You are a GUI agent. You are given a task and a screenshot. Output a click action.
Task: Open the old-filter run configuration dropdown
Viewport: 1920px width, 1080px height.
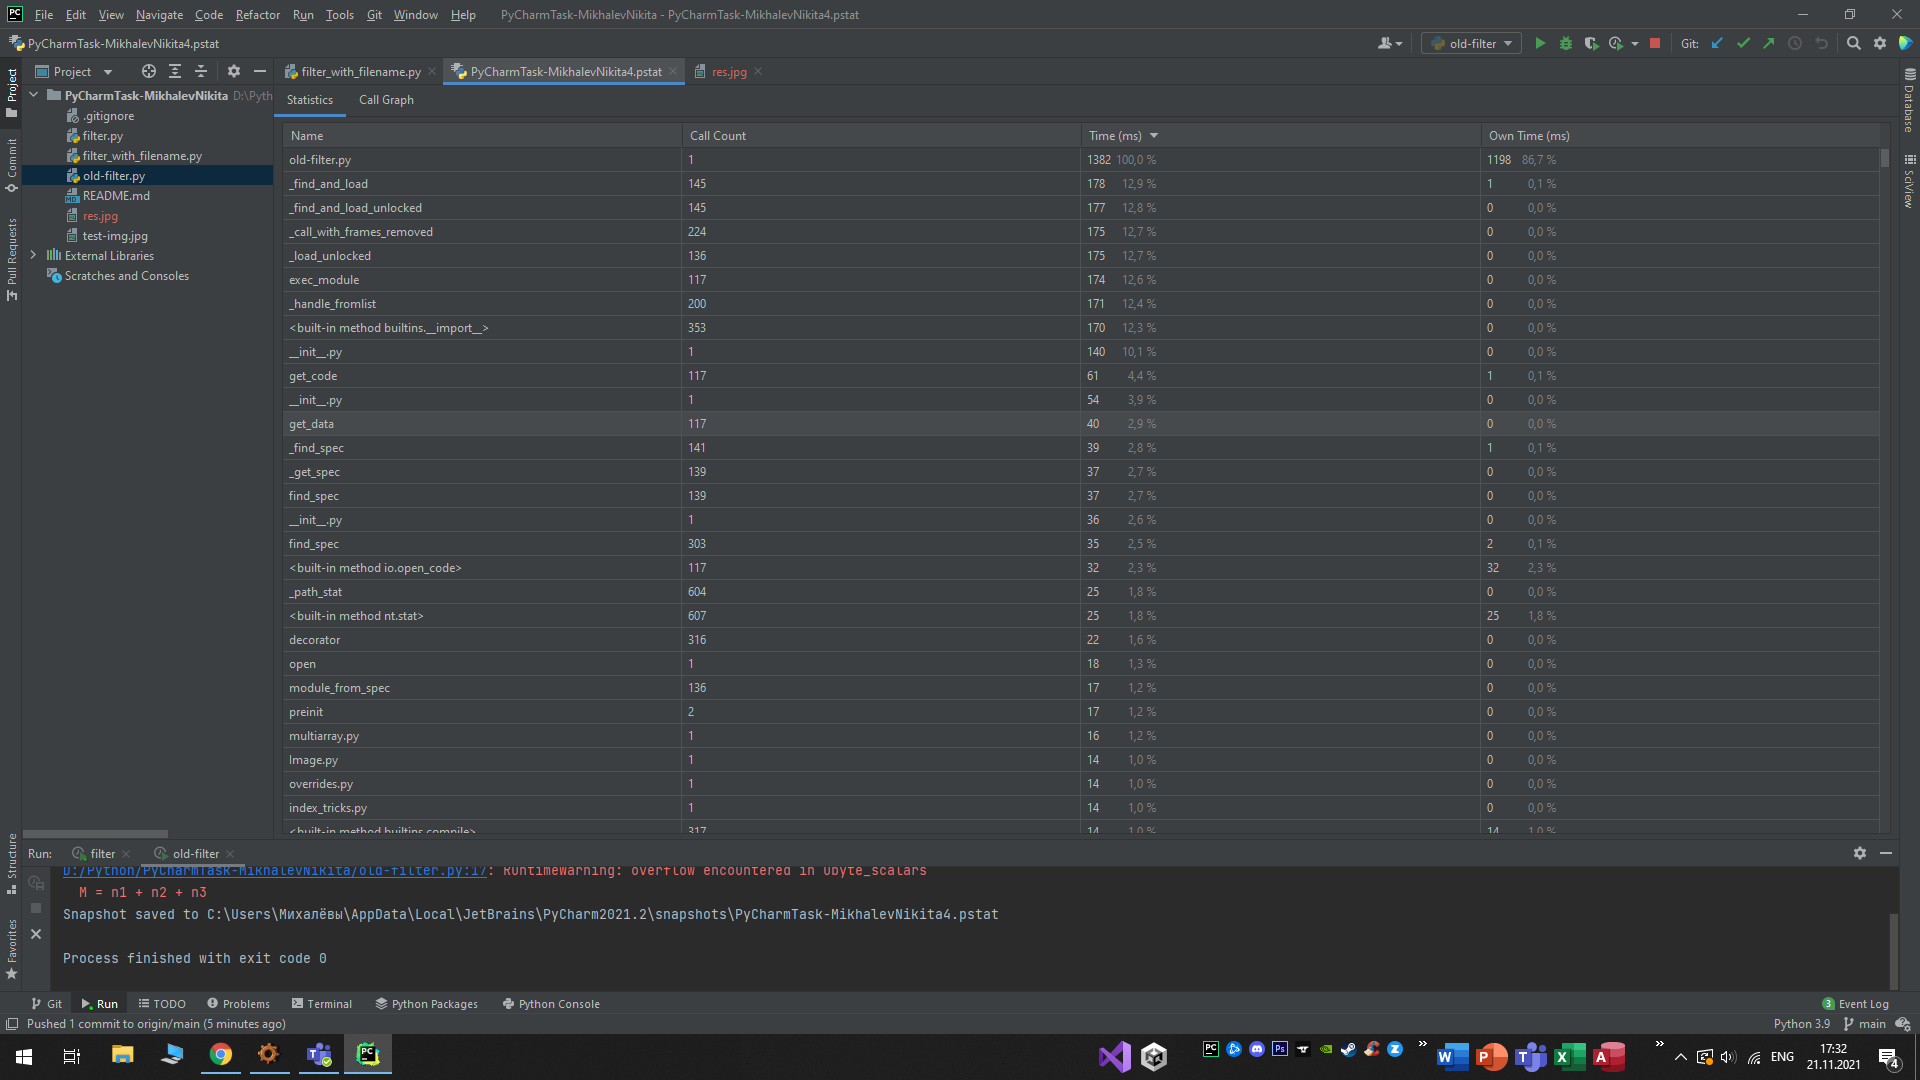[1471, 43]
